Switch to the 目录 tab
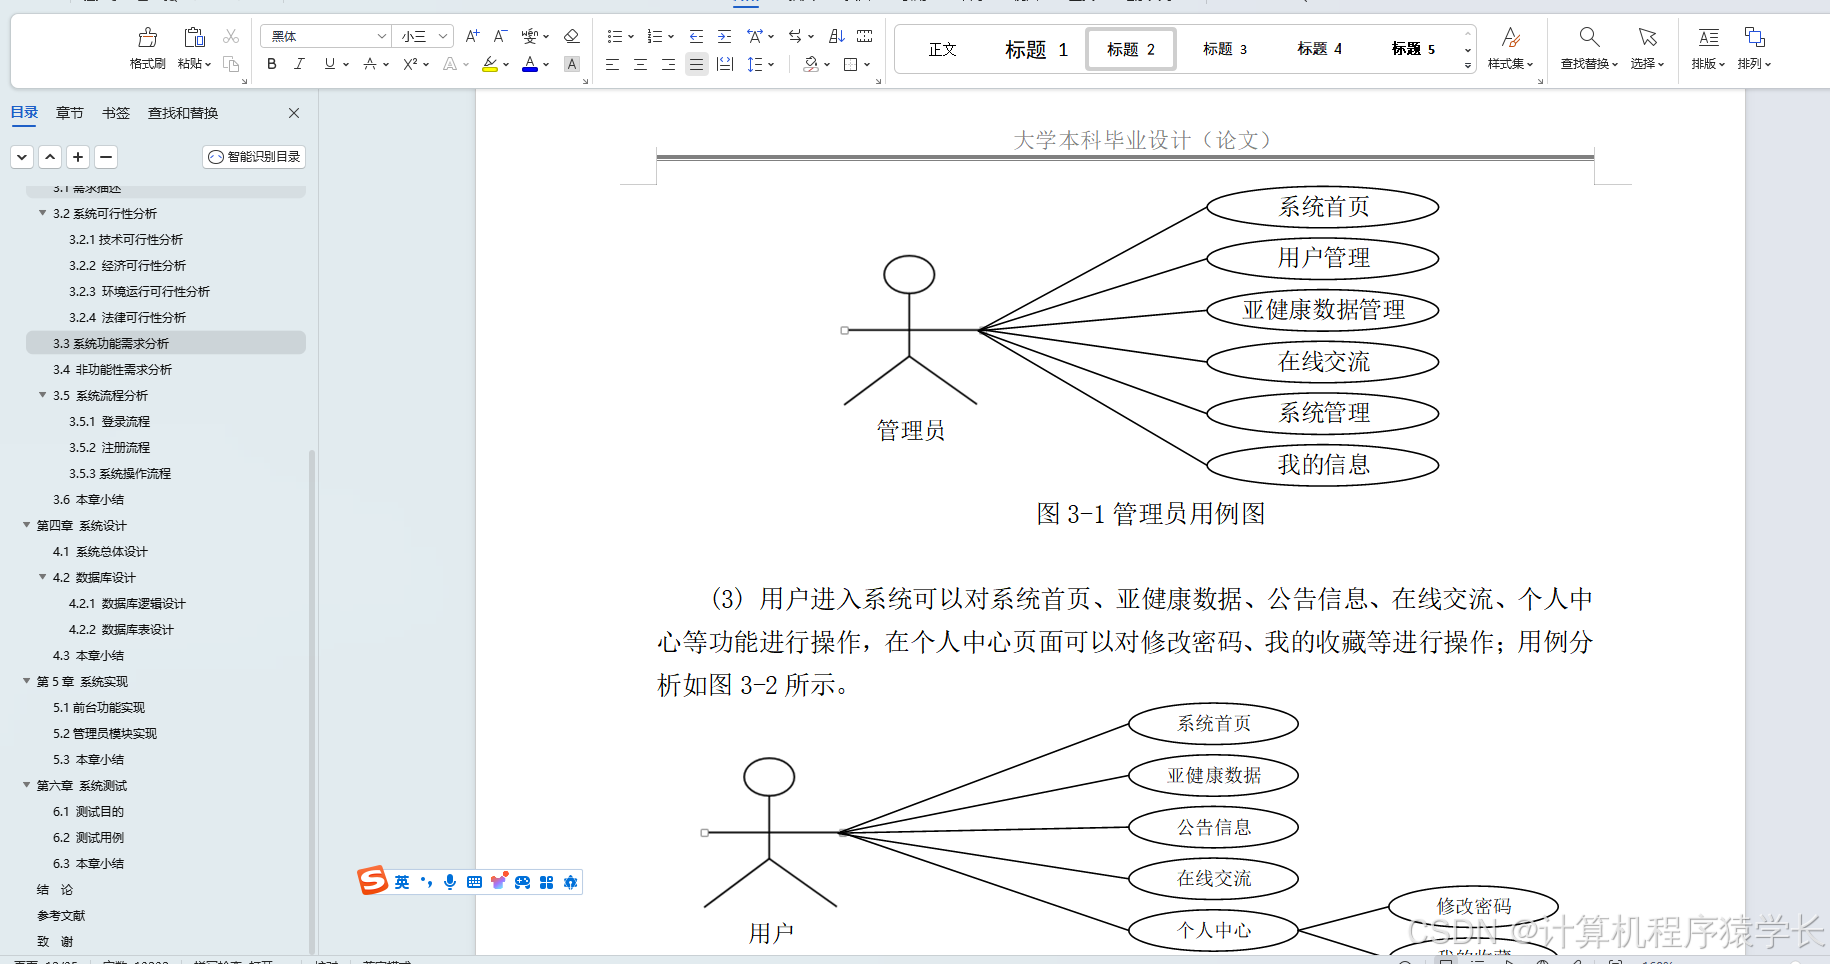 (24, 113)
